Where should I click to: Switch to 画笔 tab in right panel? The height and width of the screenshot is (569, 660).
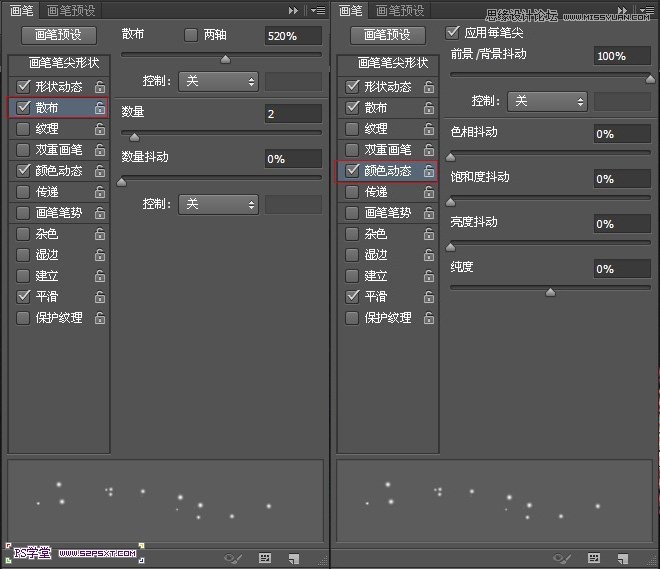[351, 11]
